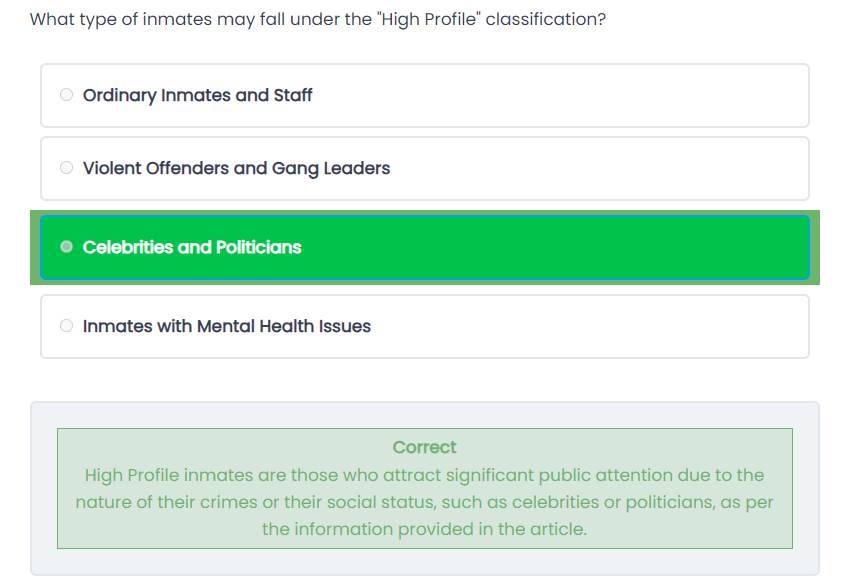Click the "Celebrities and Politicians" answer text

tap(192, 247)
